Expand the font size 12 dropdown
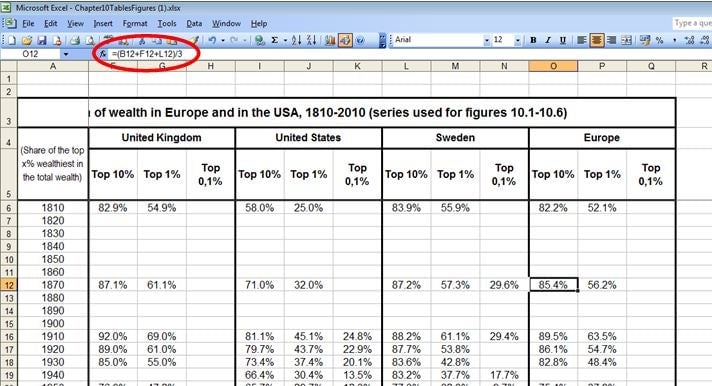The width and height of the screenshot is (712, 386). 518,40
